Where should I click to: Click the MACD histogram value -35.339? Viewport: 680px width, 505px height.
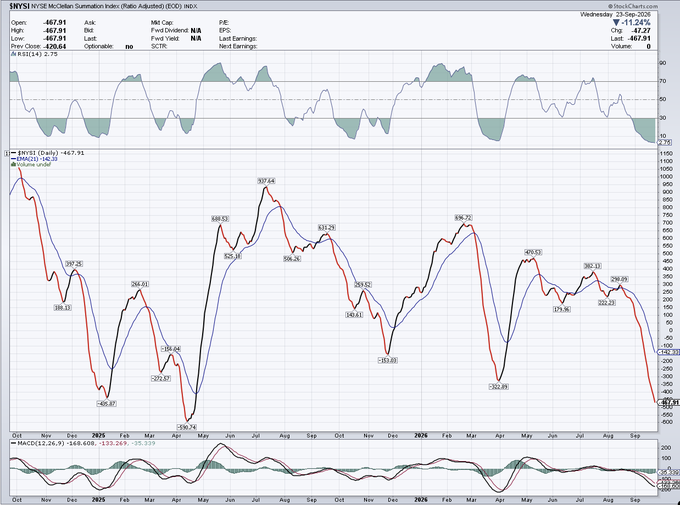tap(143, 443)
